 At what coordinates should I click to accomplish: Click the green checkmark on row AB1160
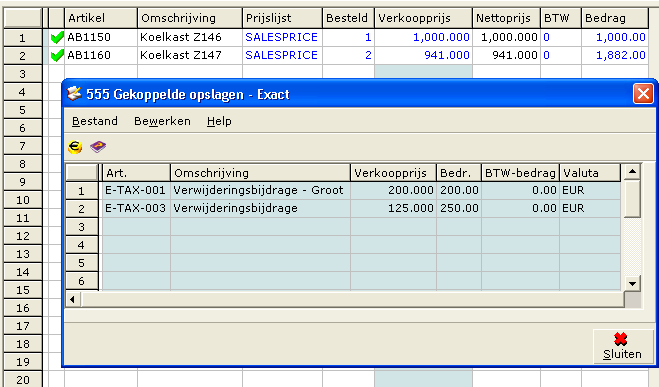point(57,55)
